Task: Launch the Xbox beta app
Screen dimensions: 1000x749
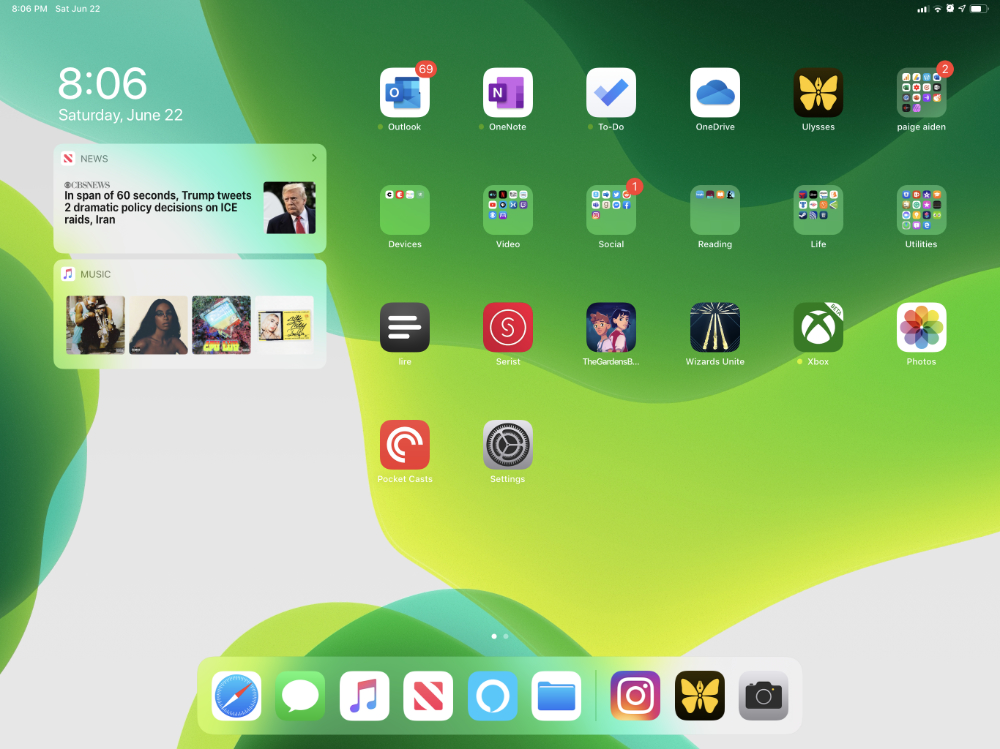Action: [818, 327]
